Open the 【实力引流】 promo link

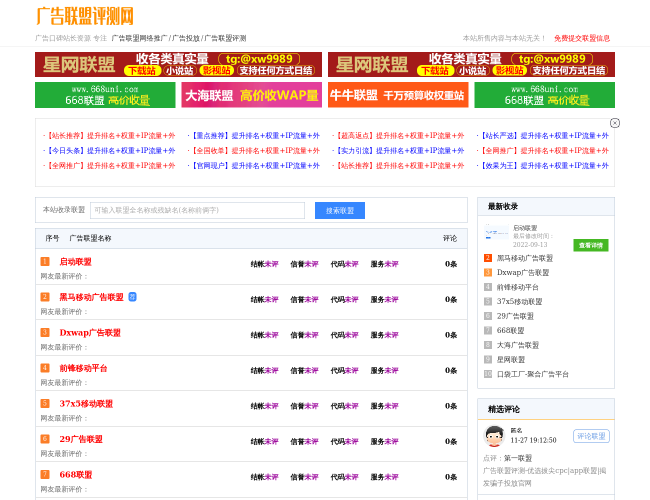click(x=399, y=150)
